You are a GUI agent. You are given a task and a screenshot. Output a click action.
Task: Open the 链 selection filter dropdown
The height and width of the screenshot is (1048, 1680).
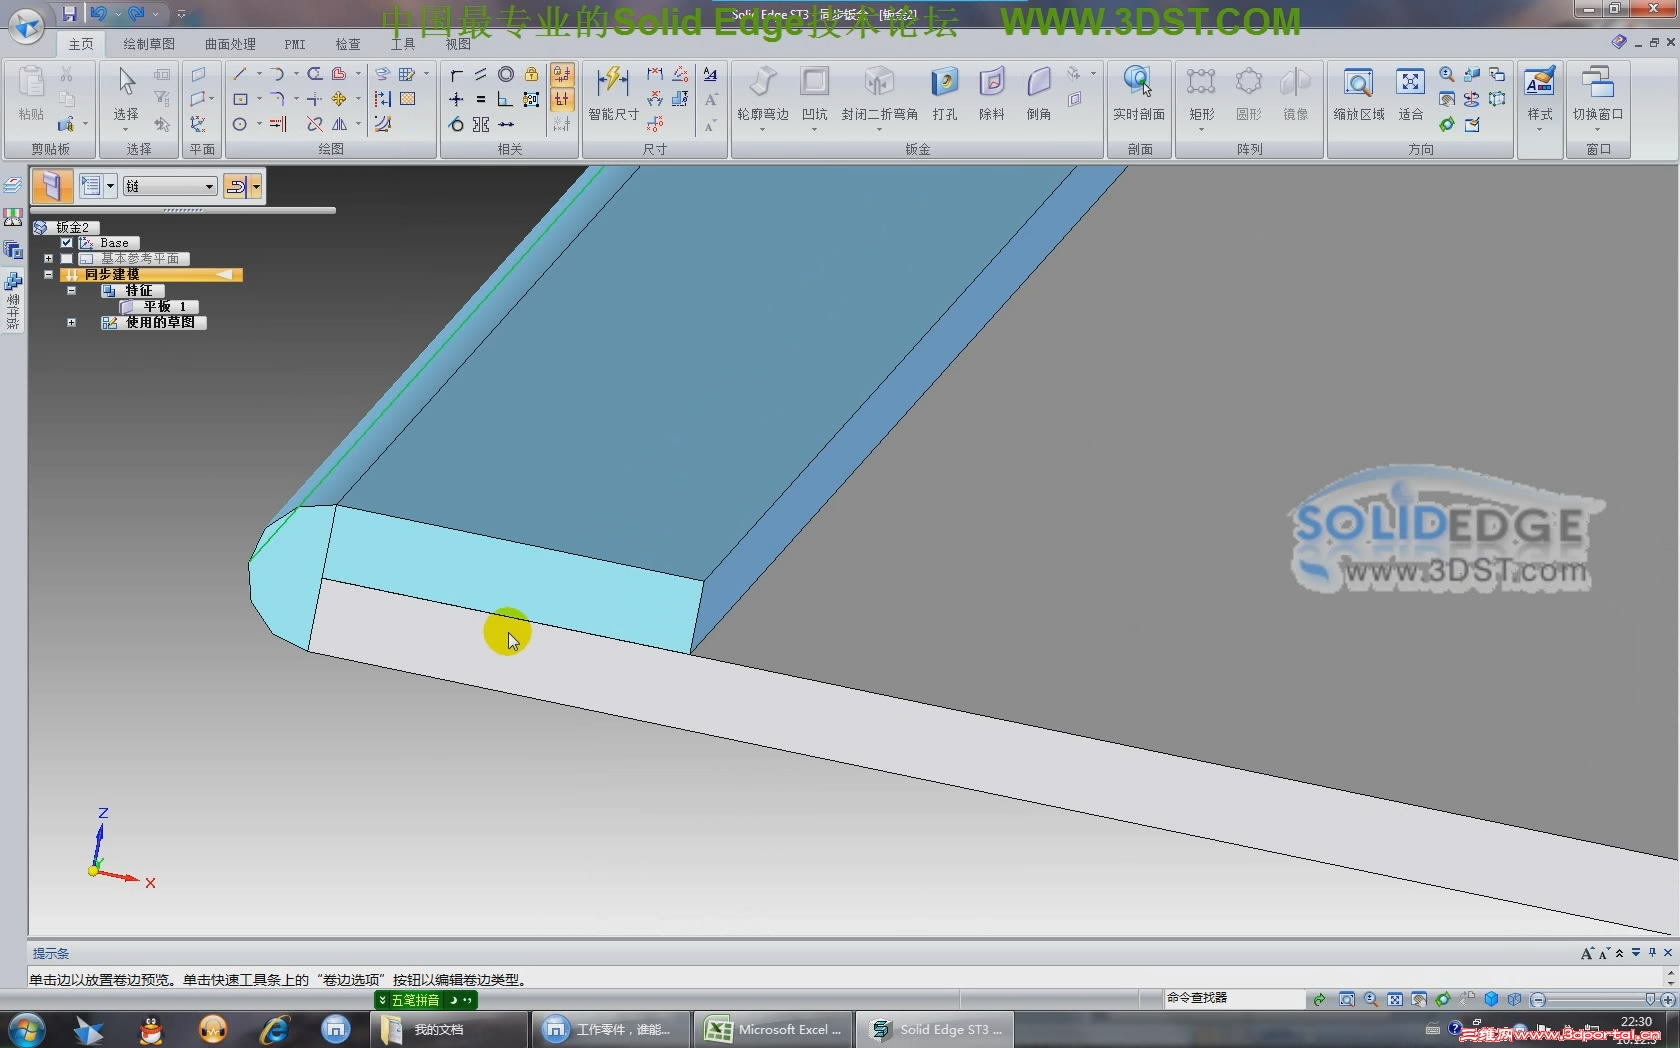tap(208, 185)
